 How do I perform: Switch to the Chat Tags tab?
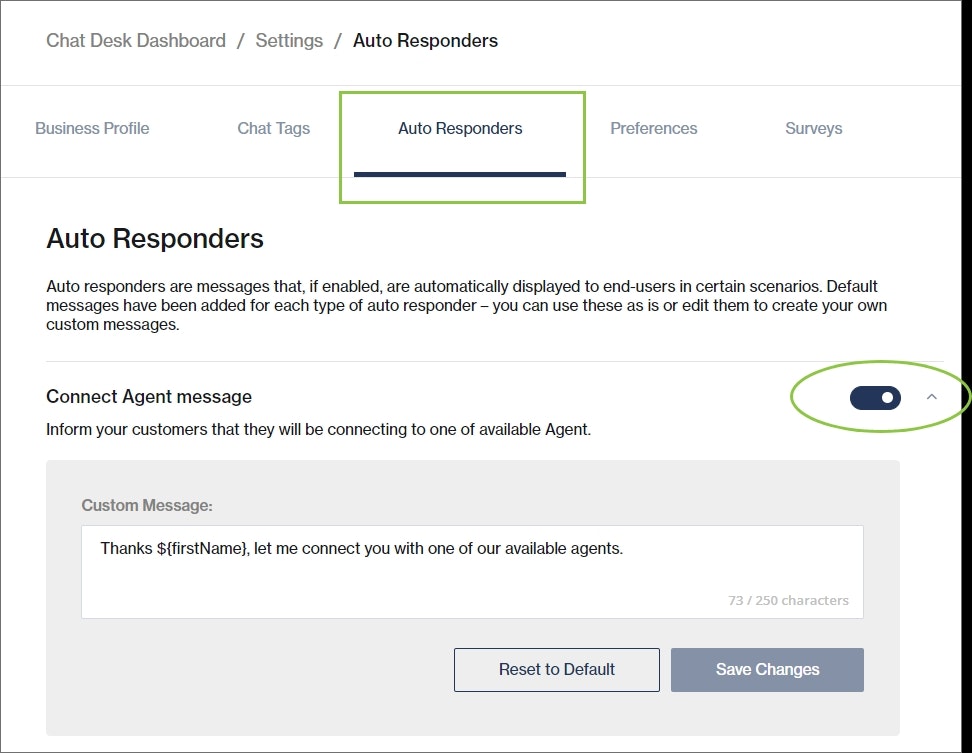tap(273, 128)
